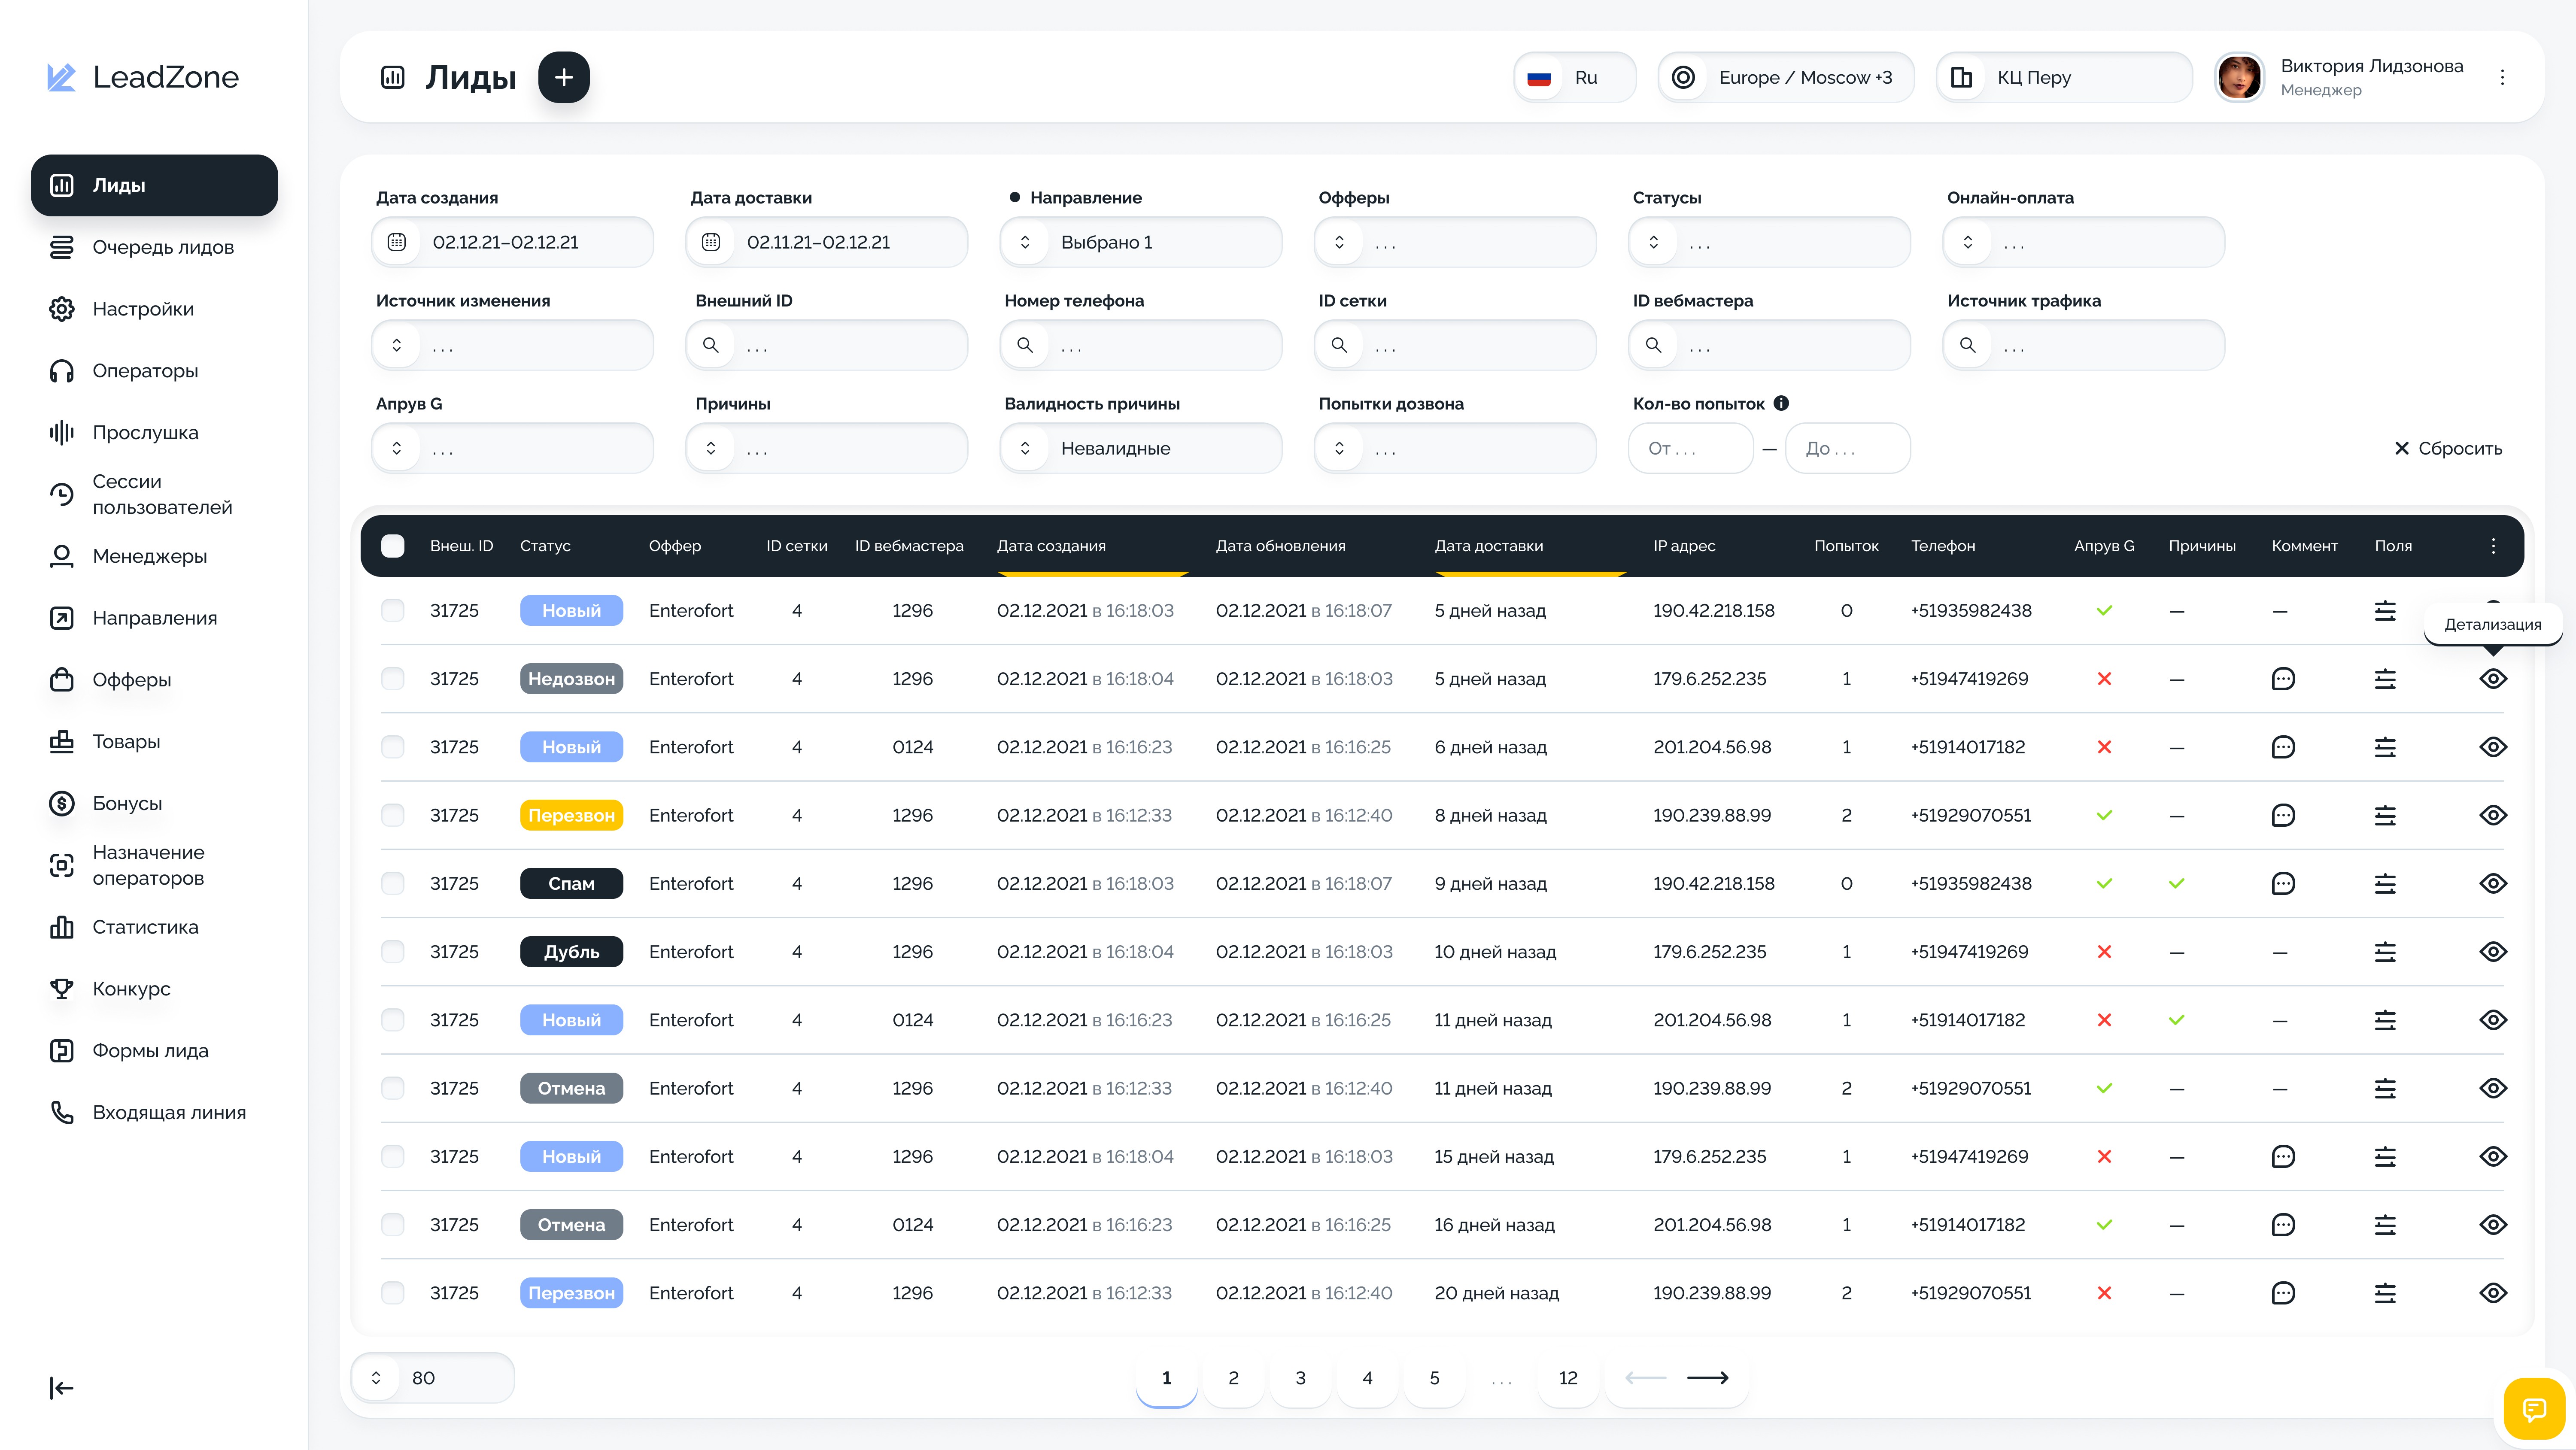This screenshot has height=1450, width=2576.
Task: Check the checkbox of the Дубль row
Action: 393,952
